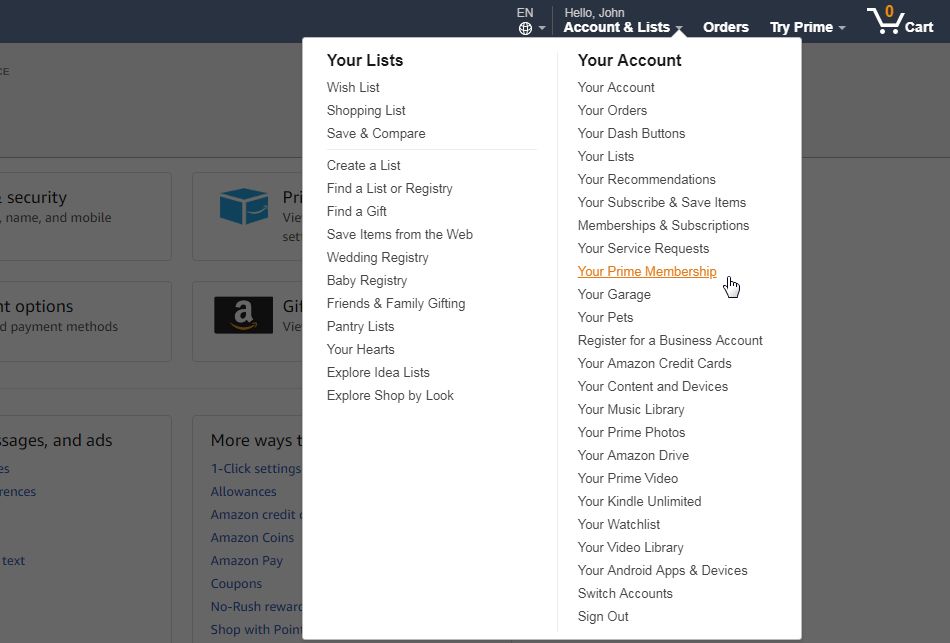
Task: Click the globe language icon
Action: point(526,28)
